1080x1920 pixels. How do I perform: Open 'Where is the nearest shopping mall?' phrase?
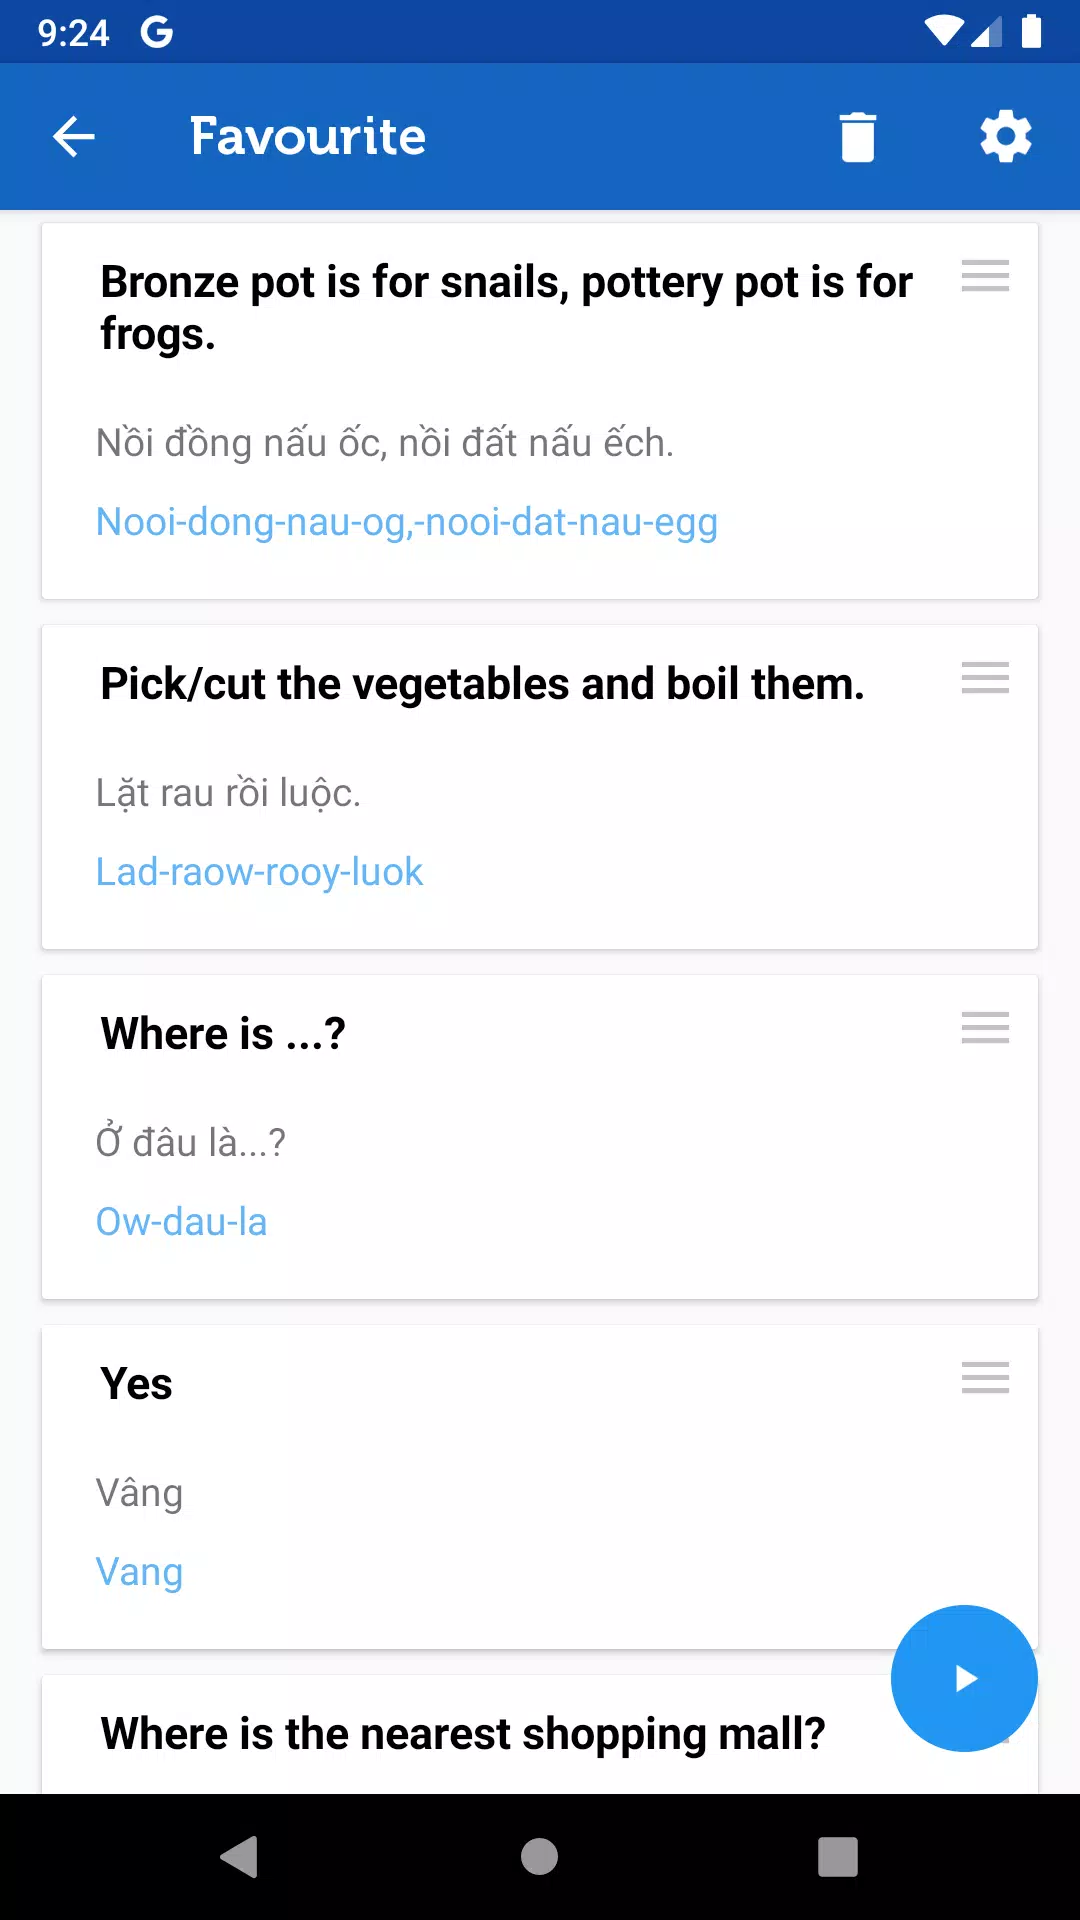click(463, 1734)
